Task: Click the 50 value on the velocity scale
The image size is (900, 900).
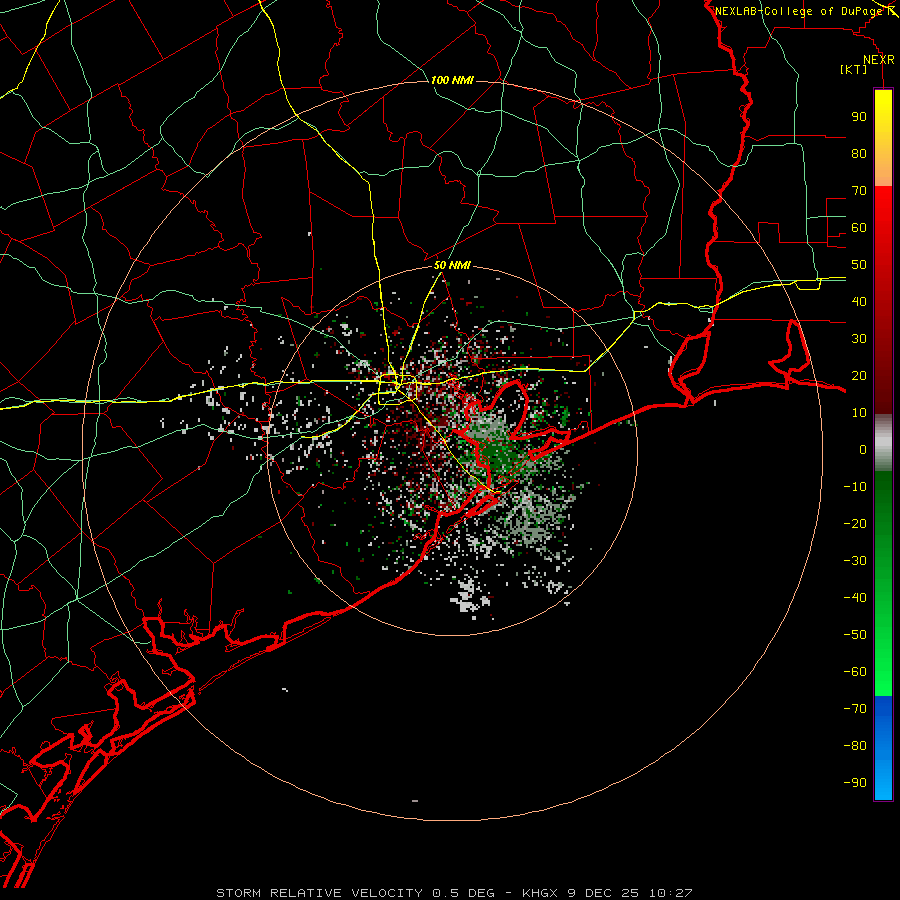Action: coord(859,265)
